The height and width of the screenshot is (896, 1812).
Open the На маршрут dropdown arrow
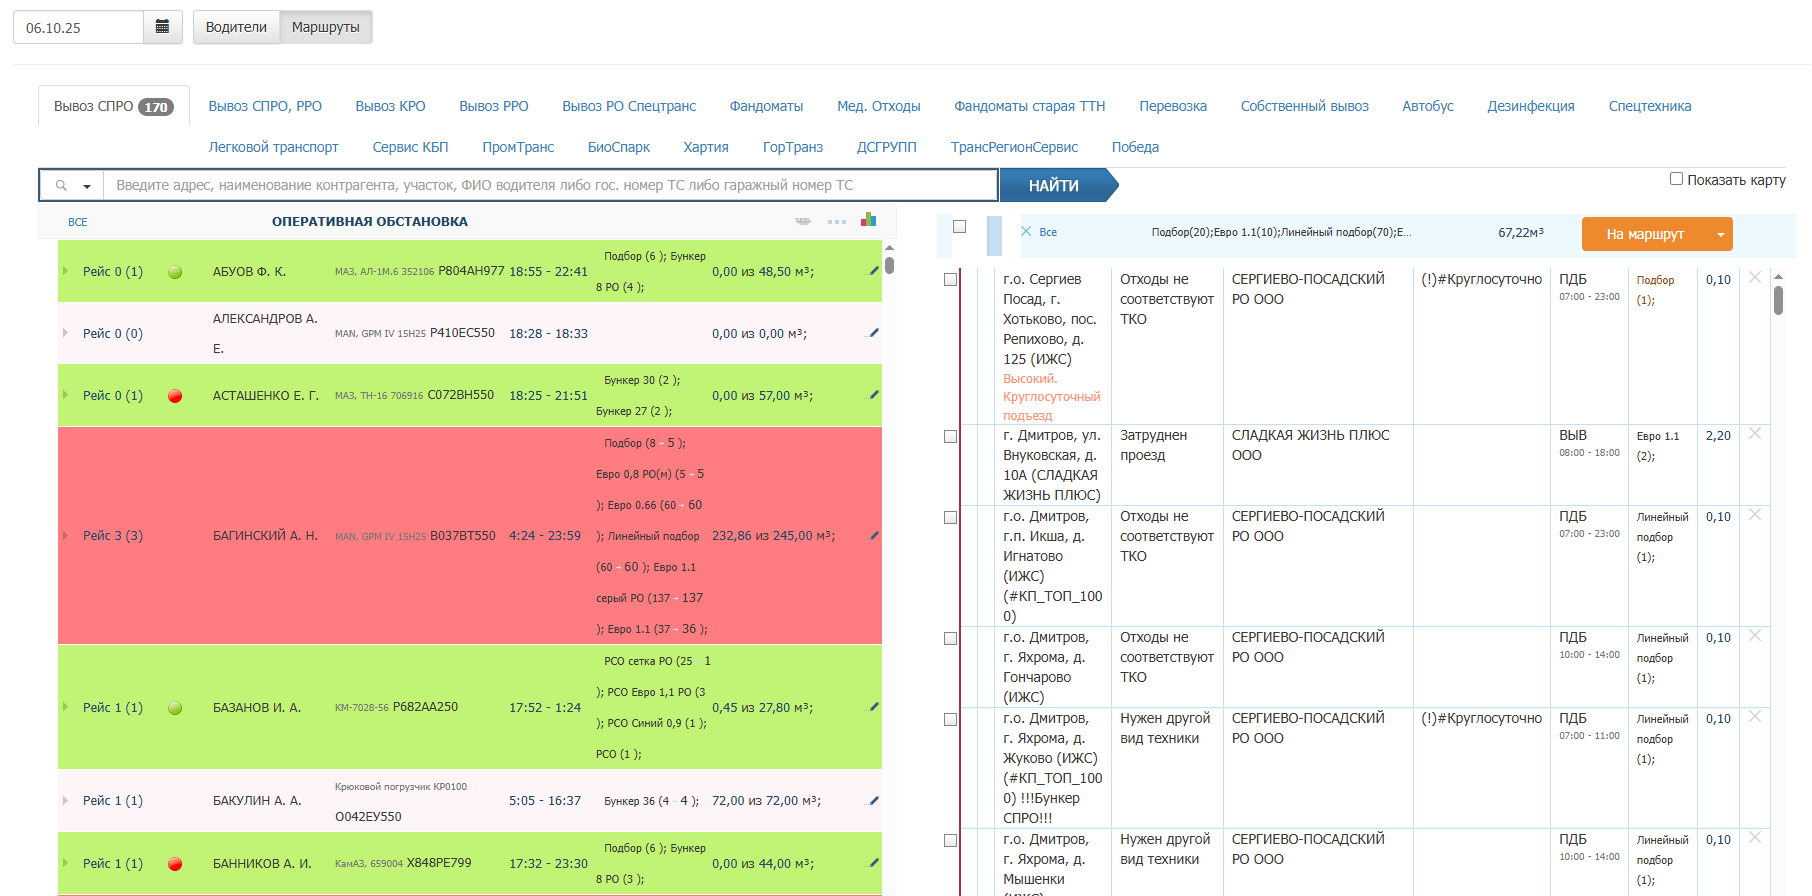click(x=1720, y=235)
